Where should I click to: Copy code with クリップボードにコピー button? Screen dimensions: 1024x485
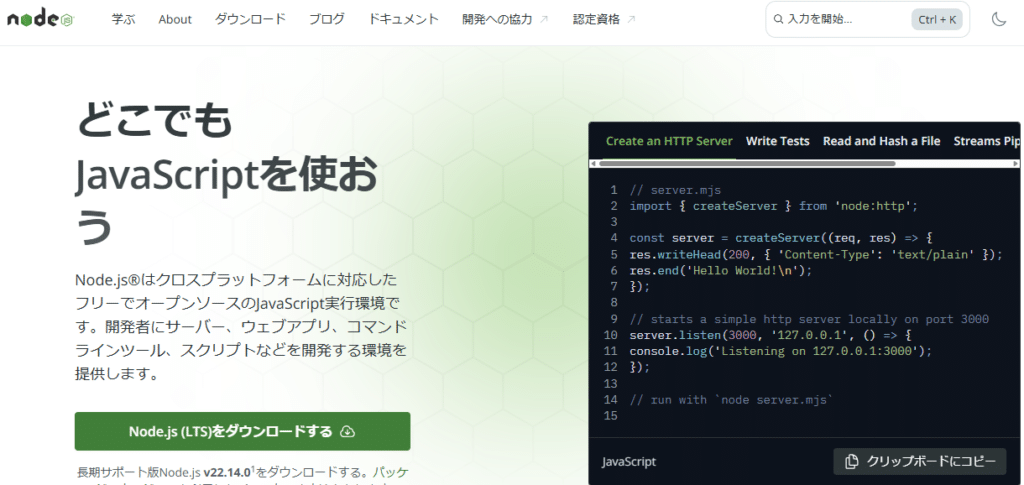point(921,462)
